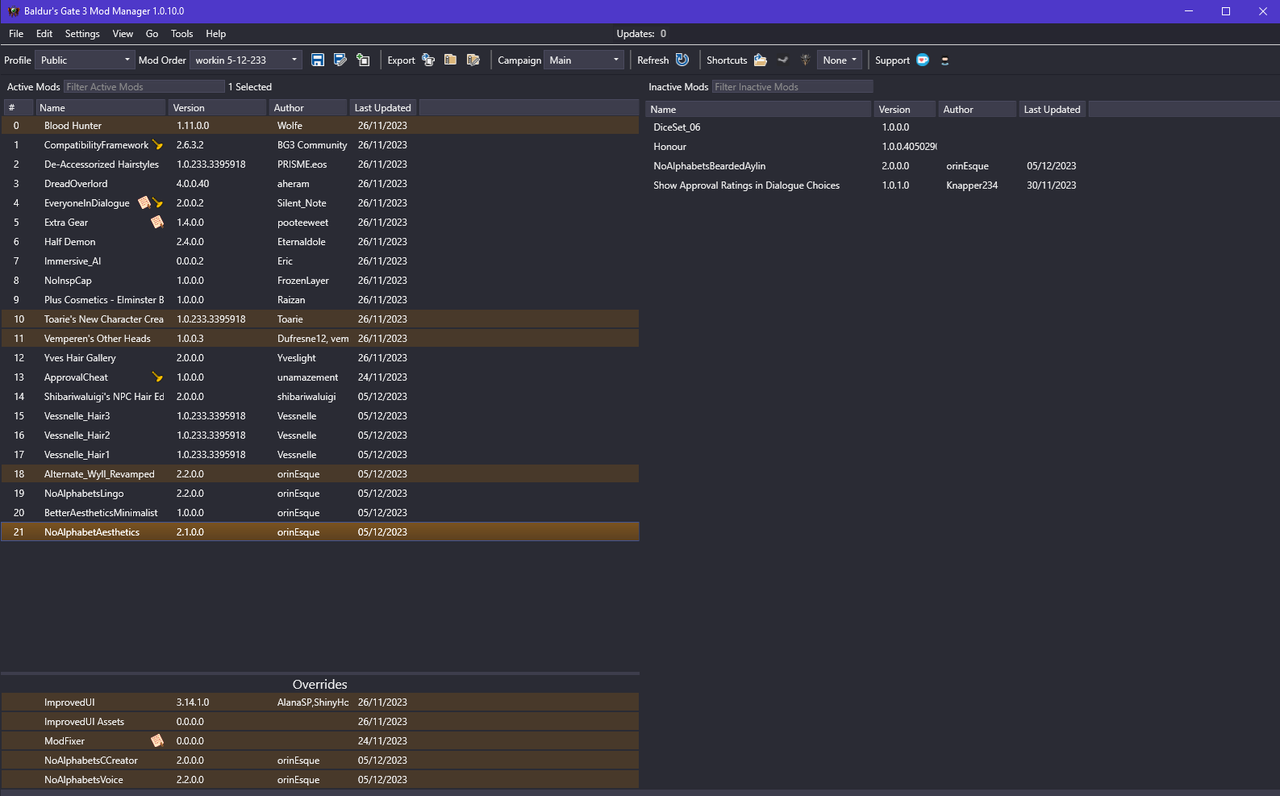This screenshot has width=1280, height=796.
Task: Select the NoAlphabetsCCreator override row
Action: tap(320, 761)
